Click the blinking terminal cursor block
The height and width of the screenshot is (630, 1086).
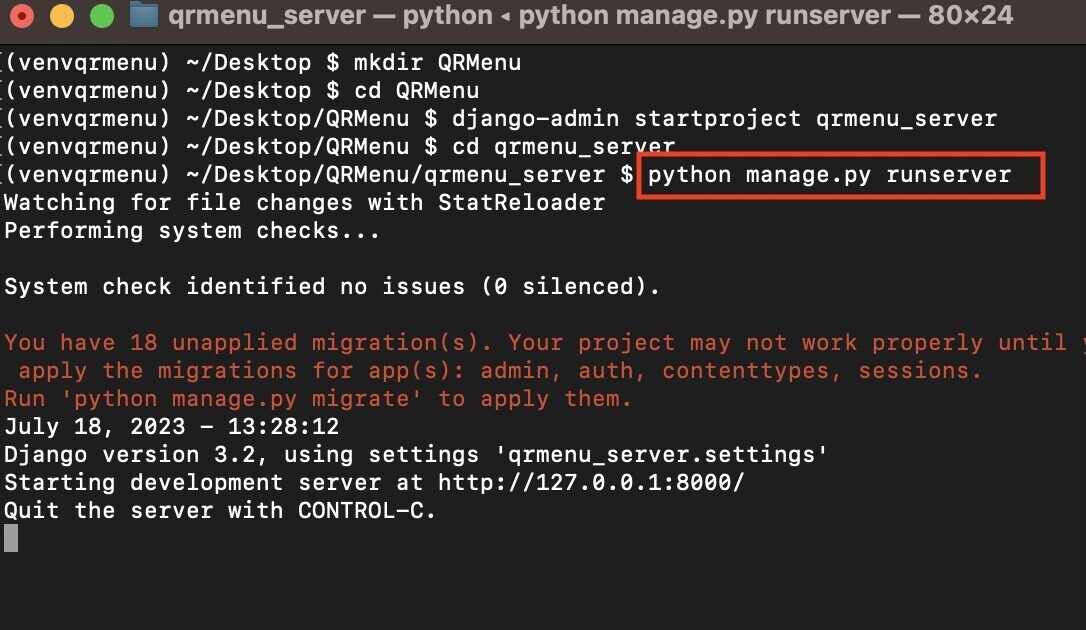pyautogui.click(x=10, y=538)
